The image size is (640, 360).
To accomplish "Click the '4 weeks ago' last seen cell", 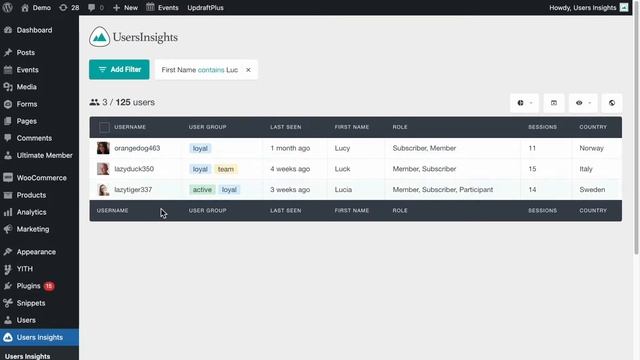I will tap(290, 169).
